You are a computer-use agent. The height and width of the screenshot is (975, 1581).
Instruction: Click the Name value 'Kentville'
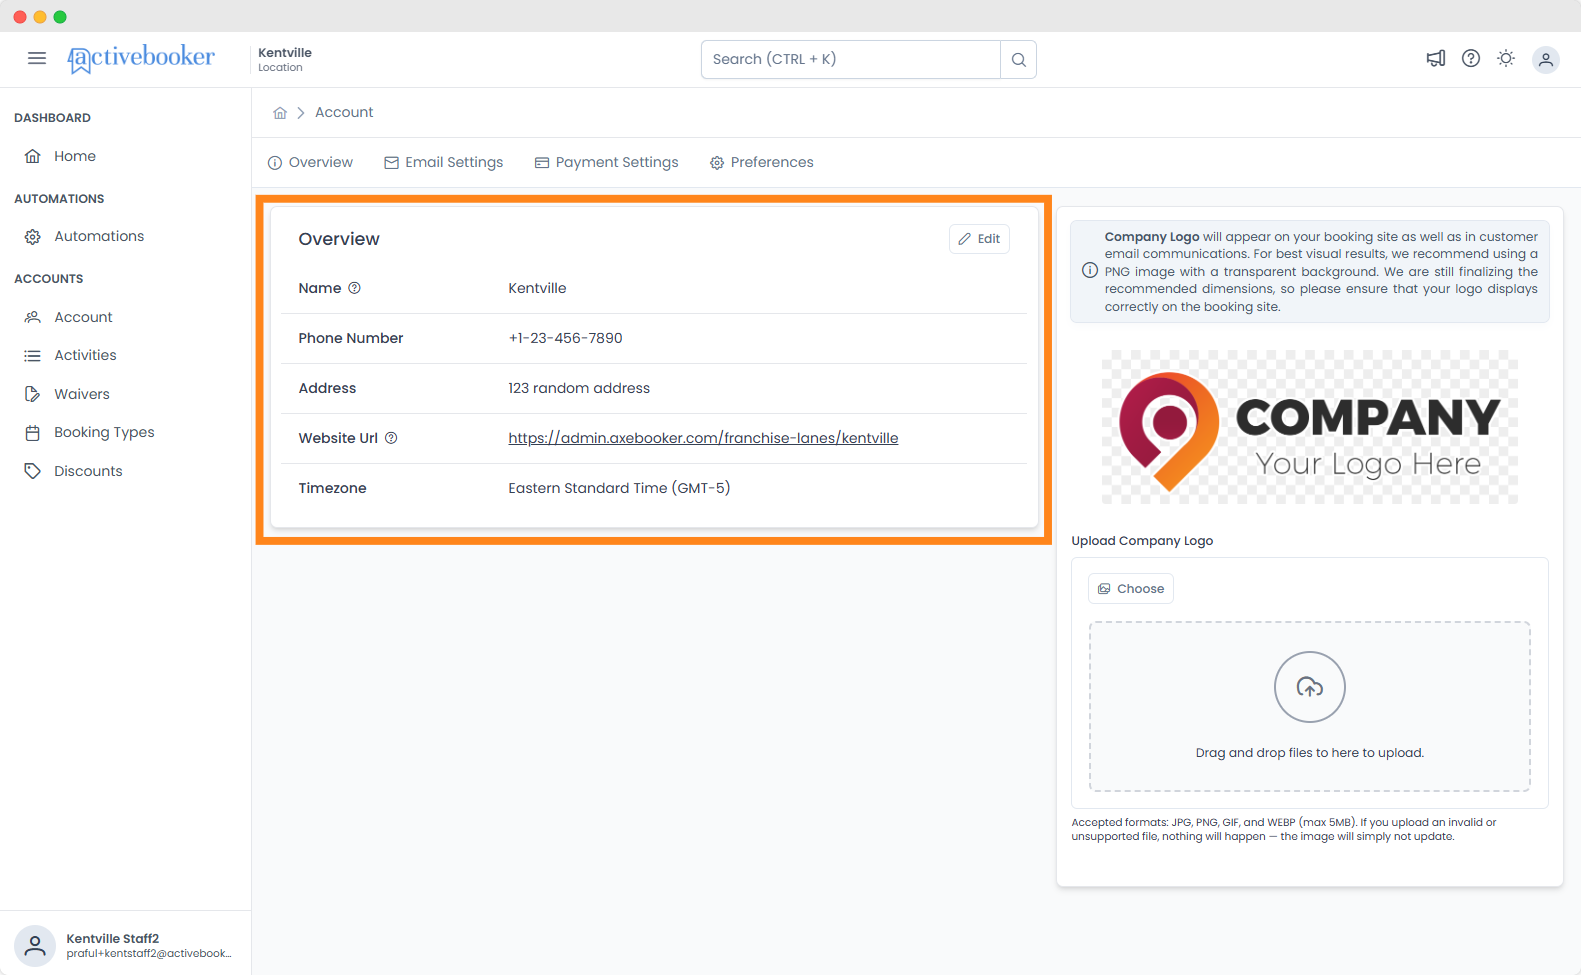click(537, 288)
